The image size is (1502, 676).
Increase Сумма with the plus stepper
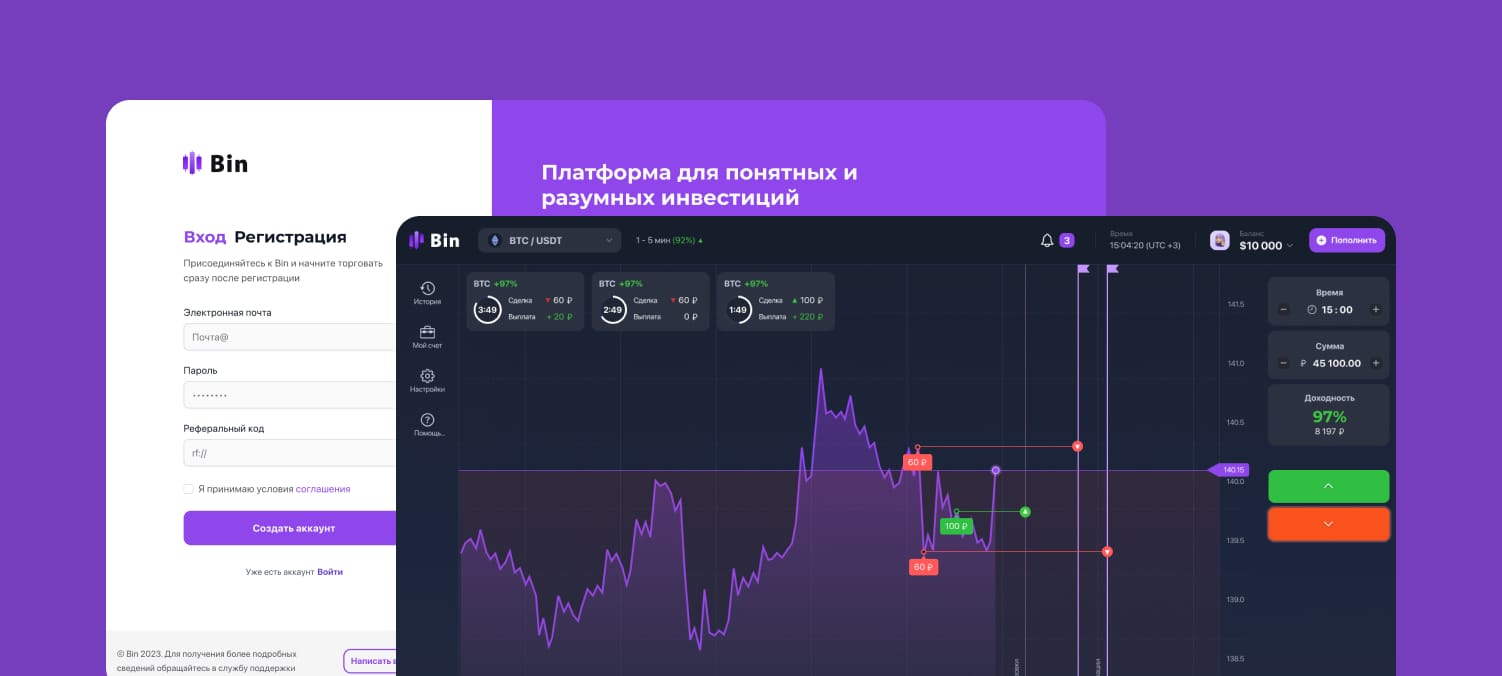1375,362
